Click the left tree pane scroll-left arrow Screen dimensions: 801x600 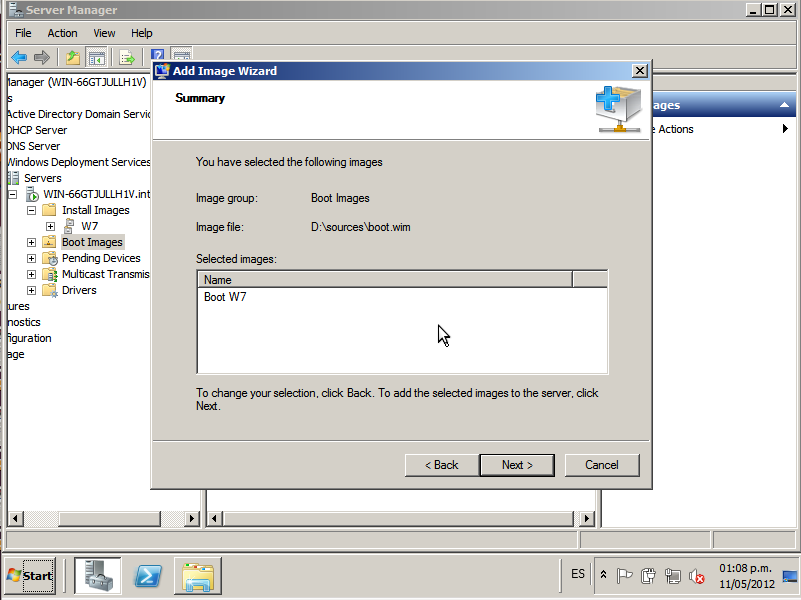pos(15,519)
